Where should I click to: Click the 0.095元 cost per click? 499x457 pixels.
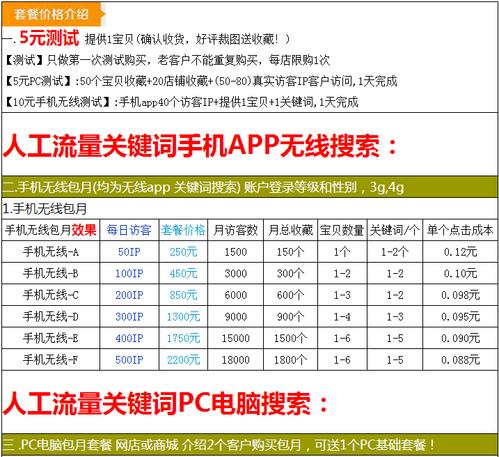pos(460,317)
